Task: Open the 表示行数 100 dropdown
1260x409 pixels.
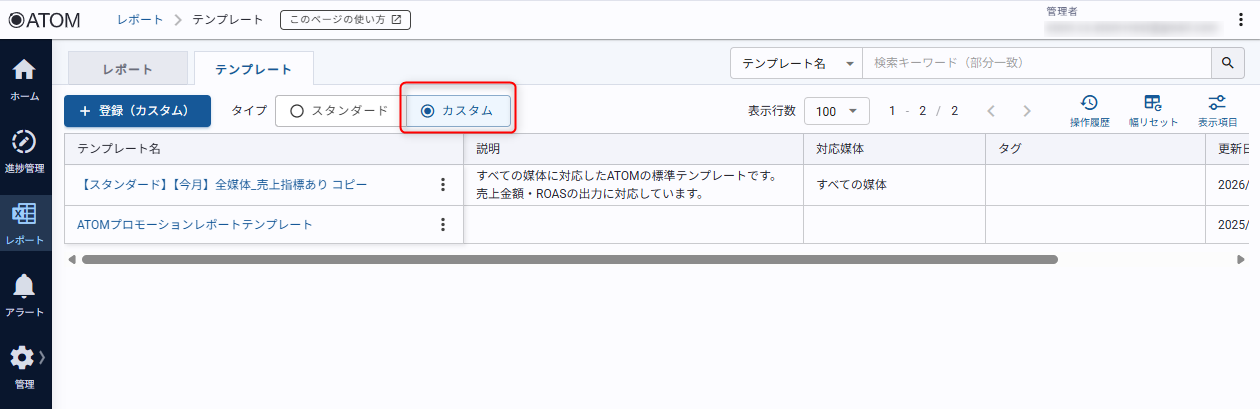Action: pyautogui.click(x=837, y=111)
